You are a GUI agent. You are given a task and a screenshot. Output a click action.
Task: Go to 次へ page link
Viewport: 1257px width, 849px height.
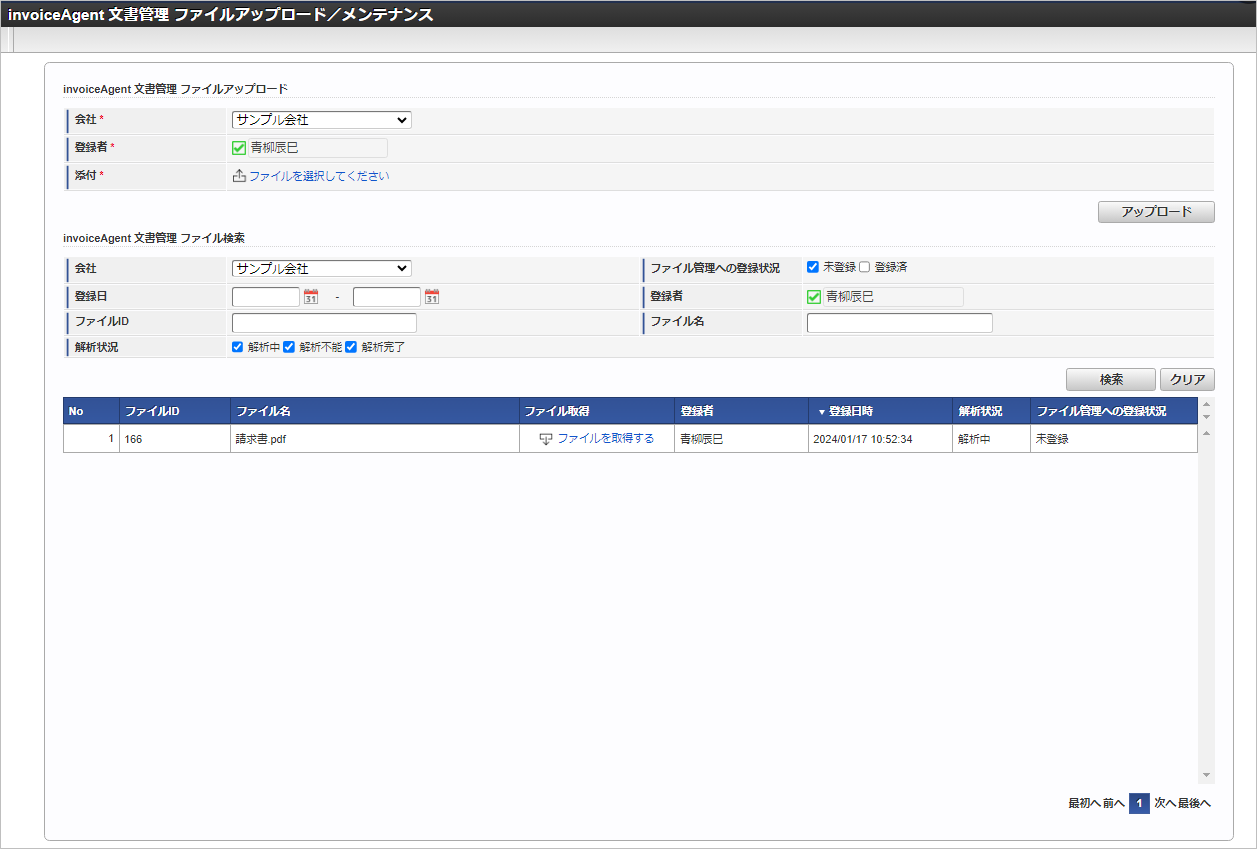(x=1165, y=804)
